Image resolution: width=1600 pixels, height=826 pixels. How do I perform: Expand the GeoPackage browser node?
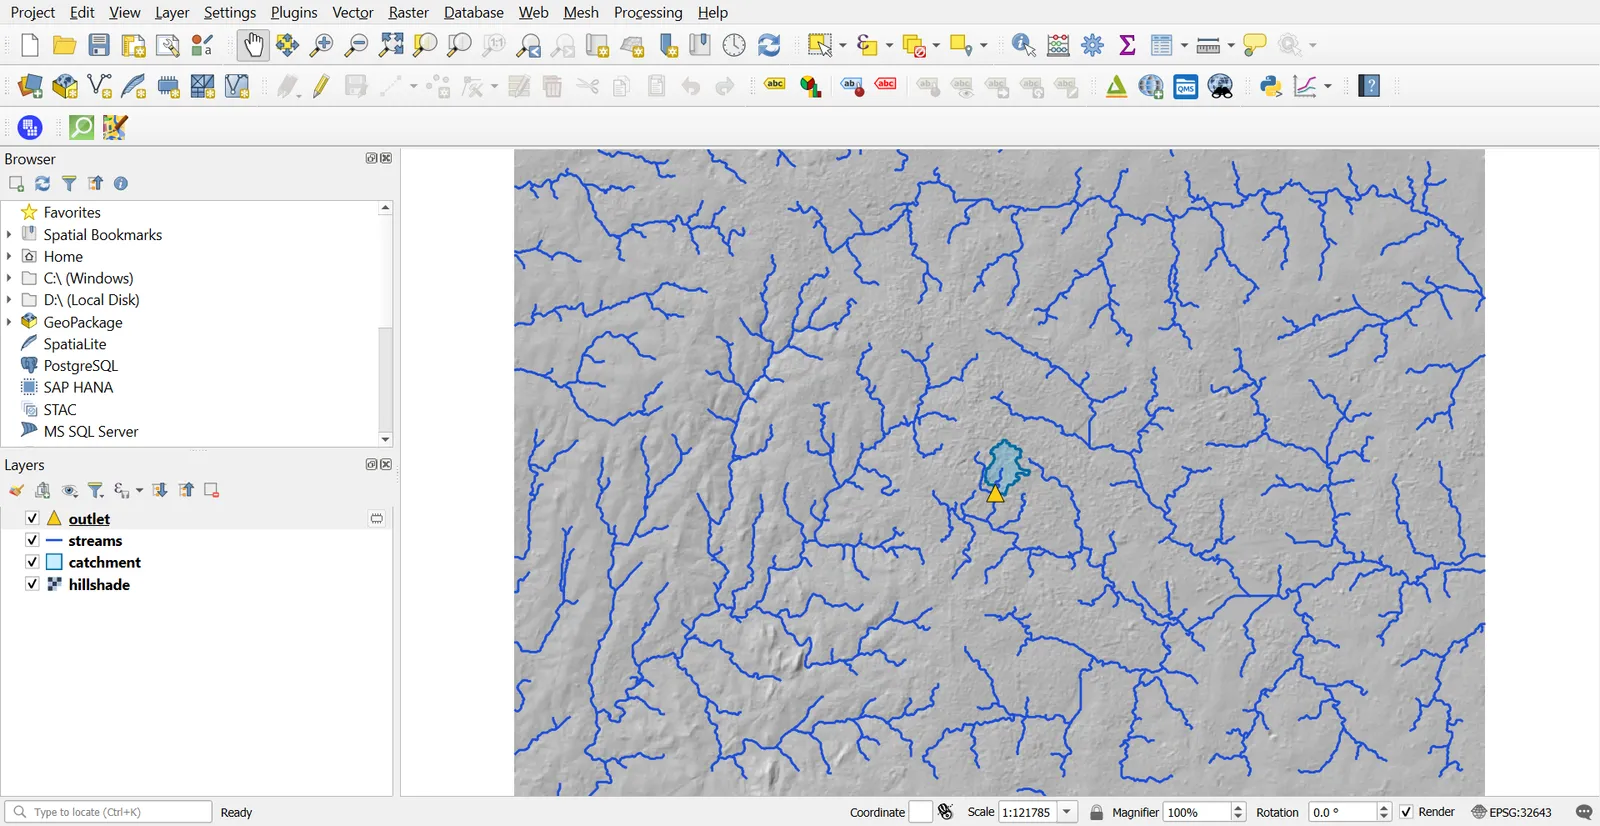[9, 322]
